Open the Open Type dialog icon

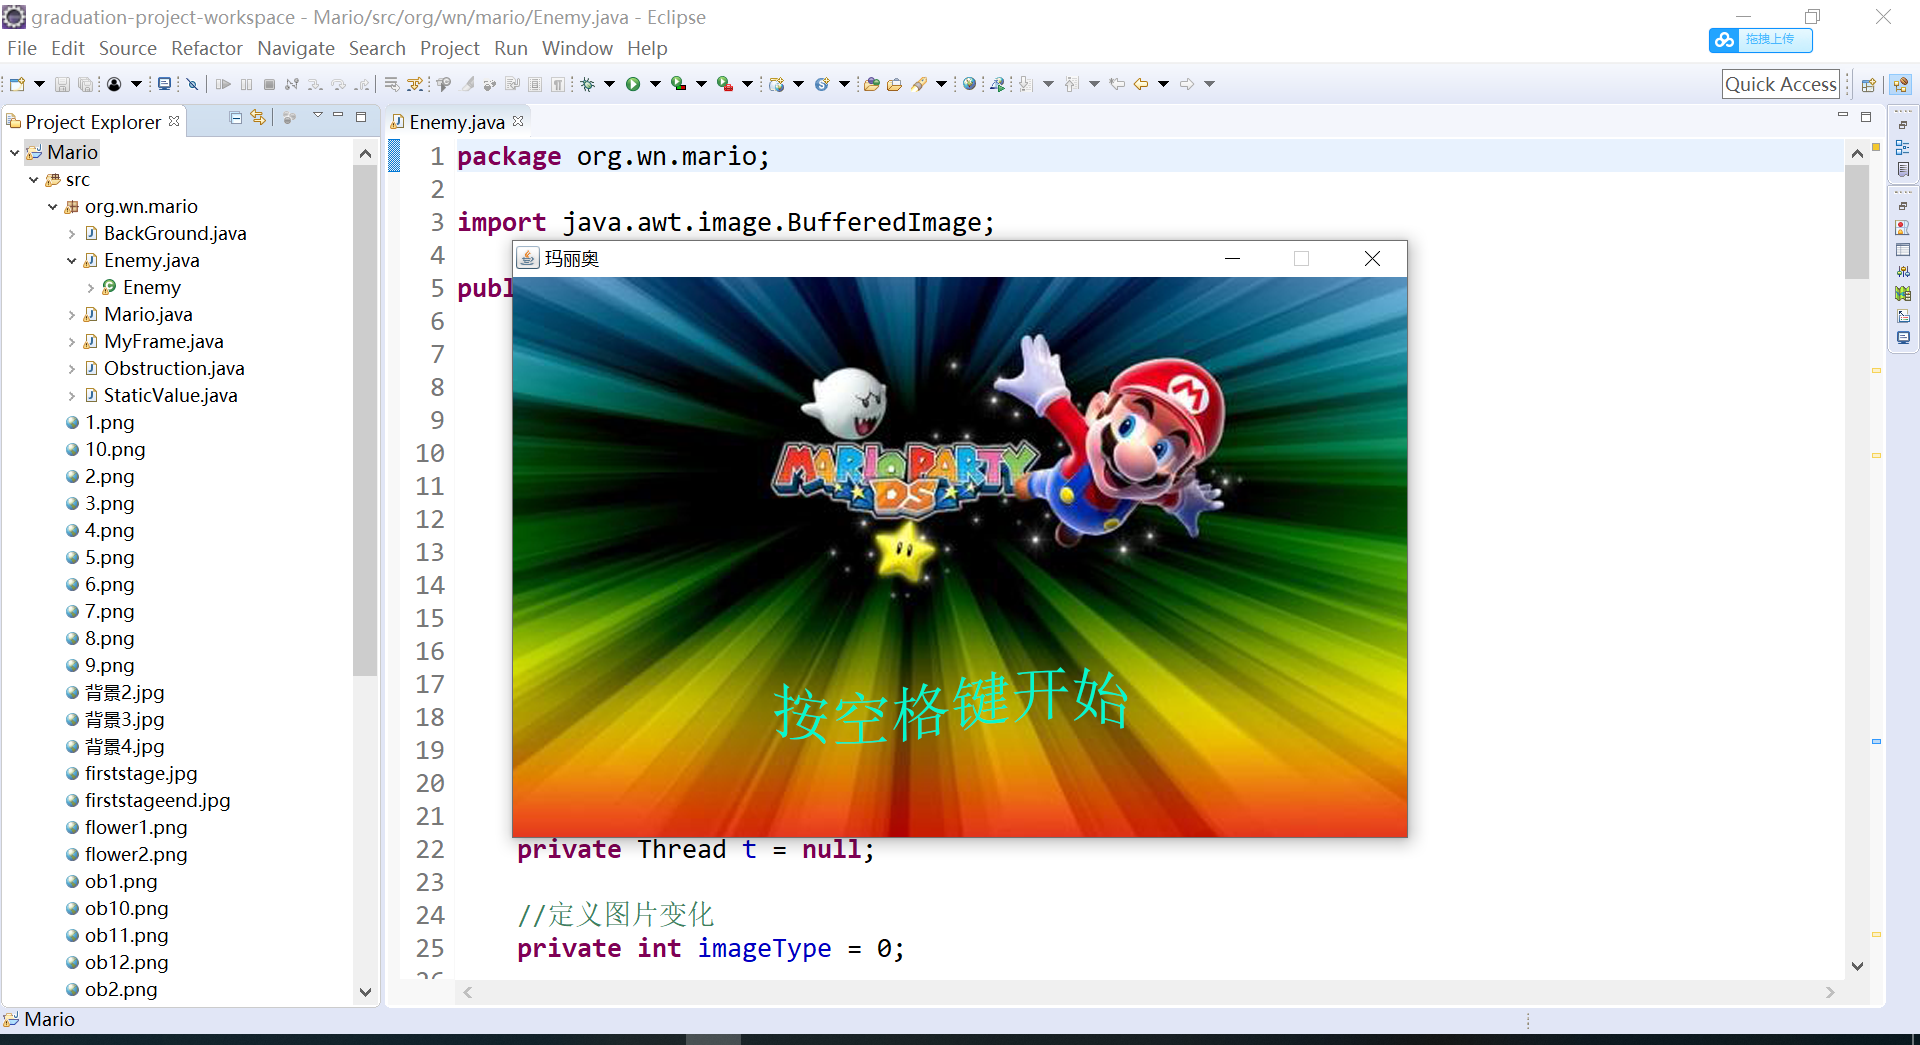point(870,84)
